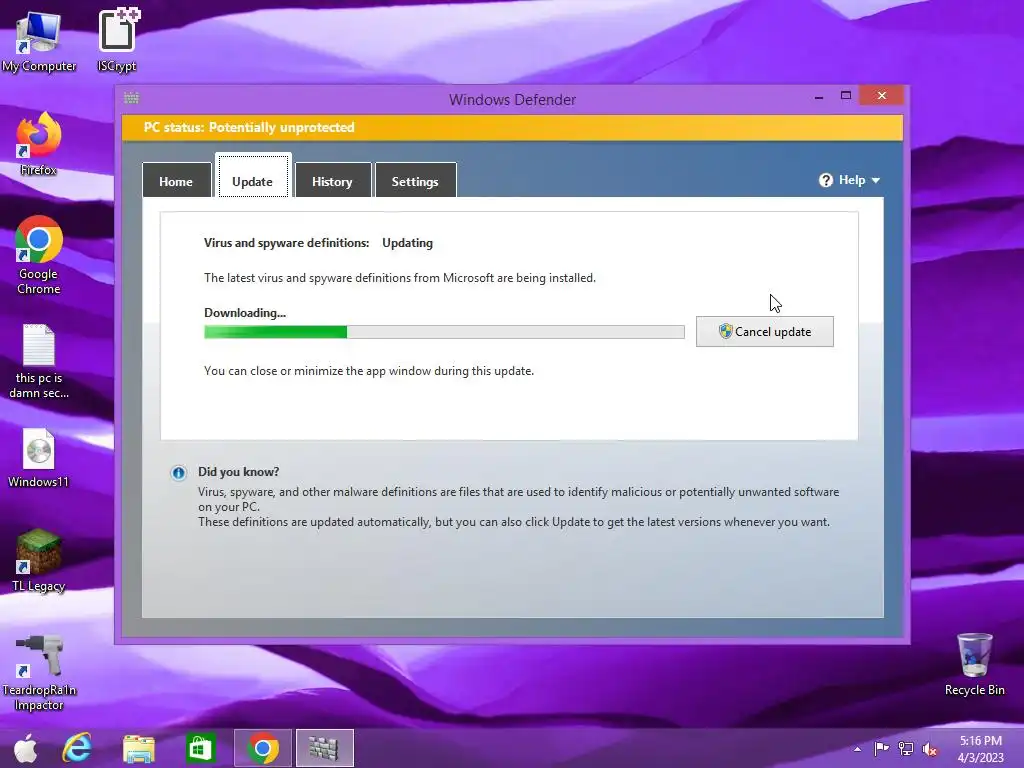Minimize the Windows Defender window
The image size is (1024, 768).
[819, 97]
